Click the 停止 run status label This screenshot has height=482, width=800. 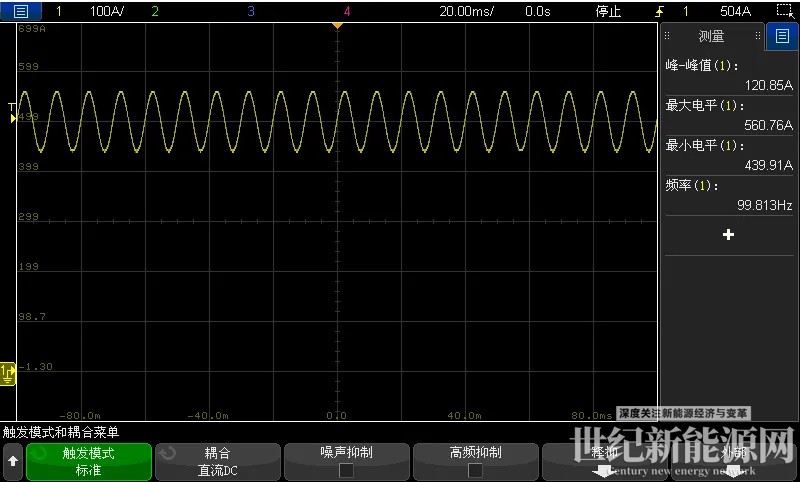tap(608, 12)
